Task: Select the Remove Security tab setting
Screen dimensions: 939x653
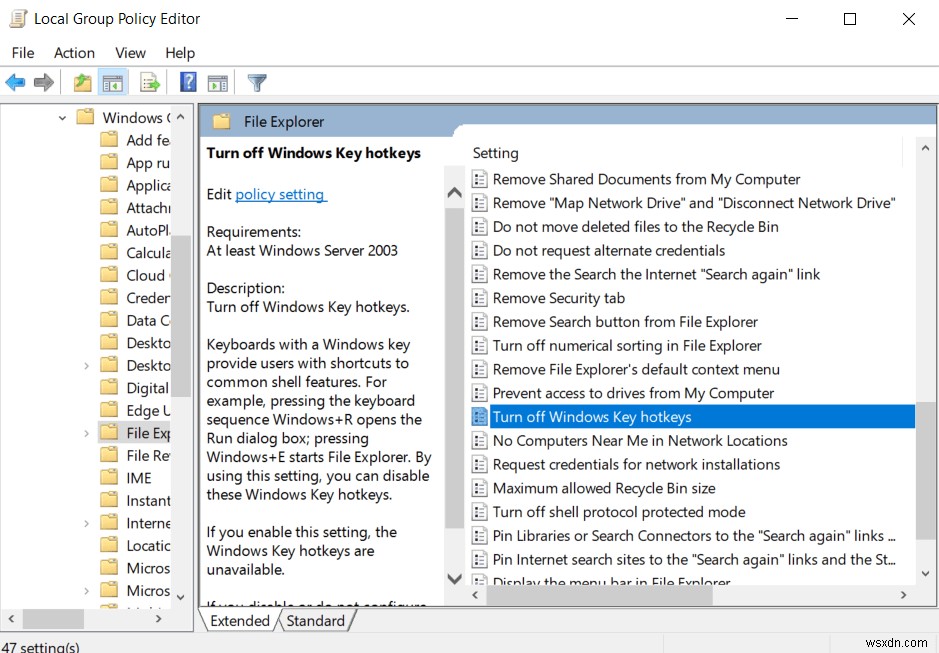Action: click(x=560, y=298)
